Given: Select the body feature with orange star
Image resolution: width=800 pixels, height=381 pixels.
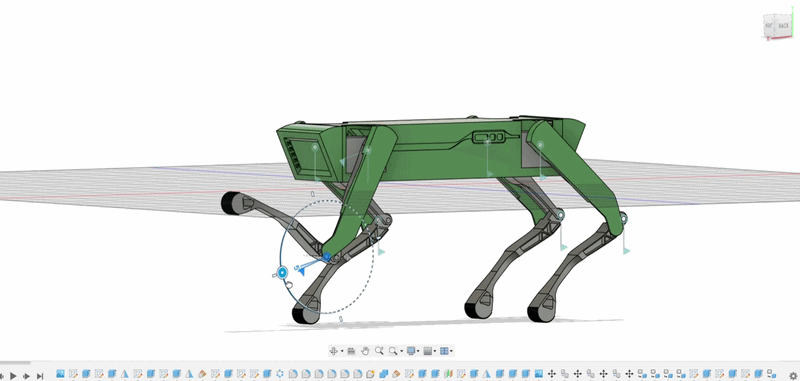Looking at the screenshot, I should click(x=370, y=374).
